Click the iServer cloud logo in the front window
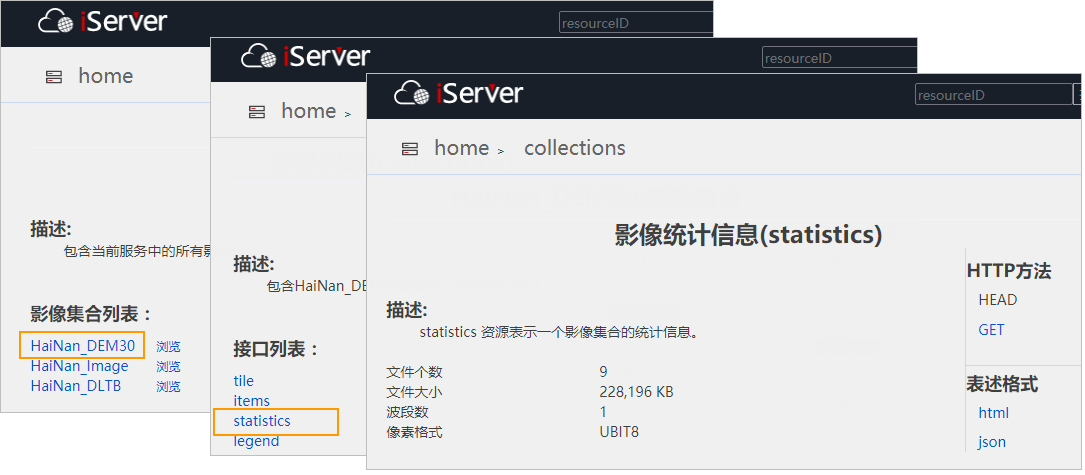 pos(412,94)
